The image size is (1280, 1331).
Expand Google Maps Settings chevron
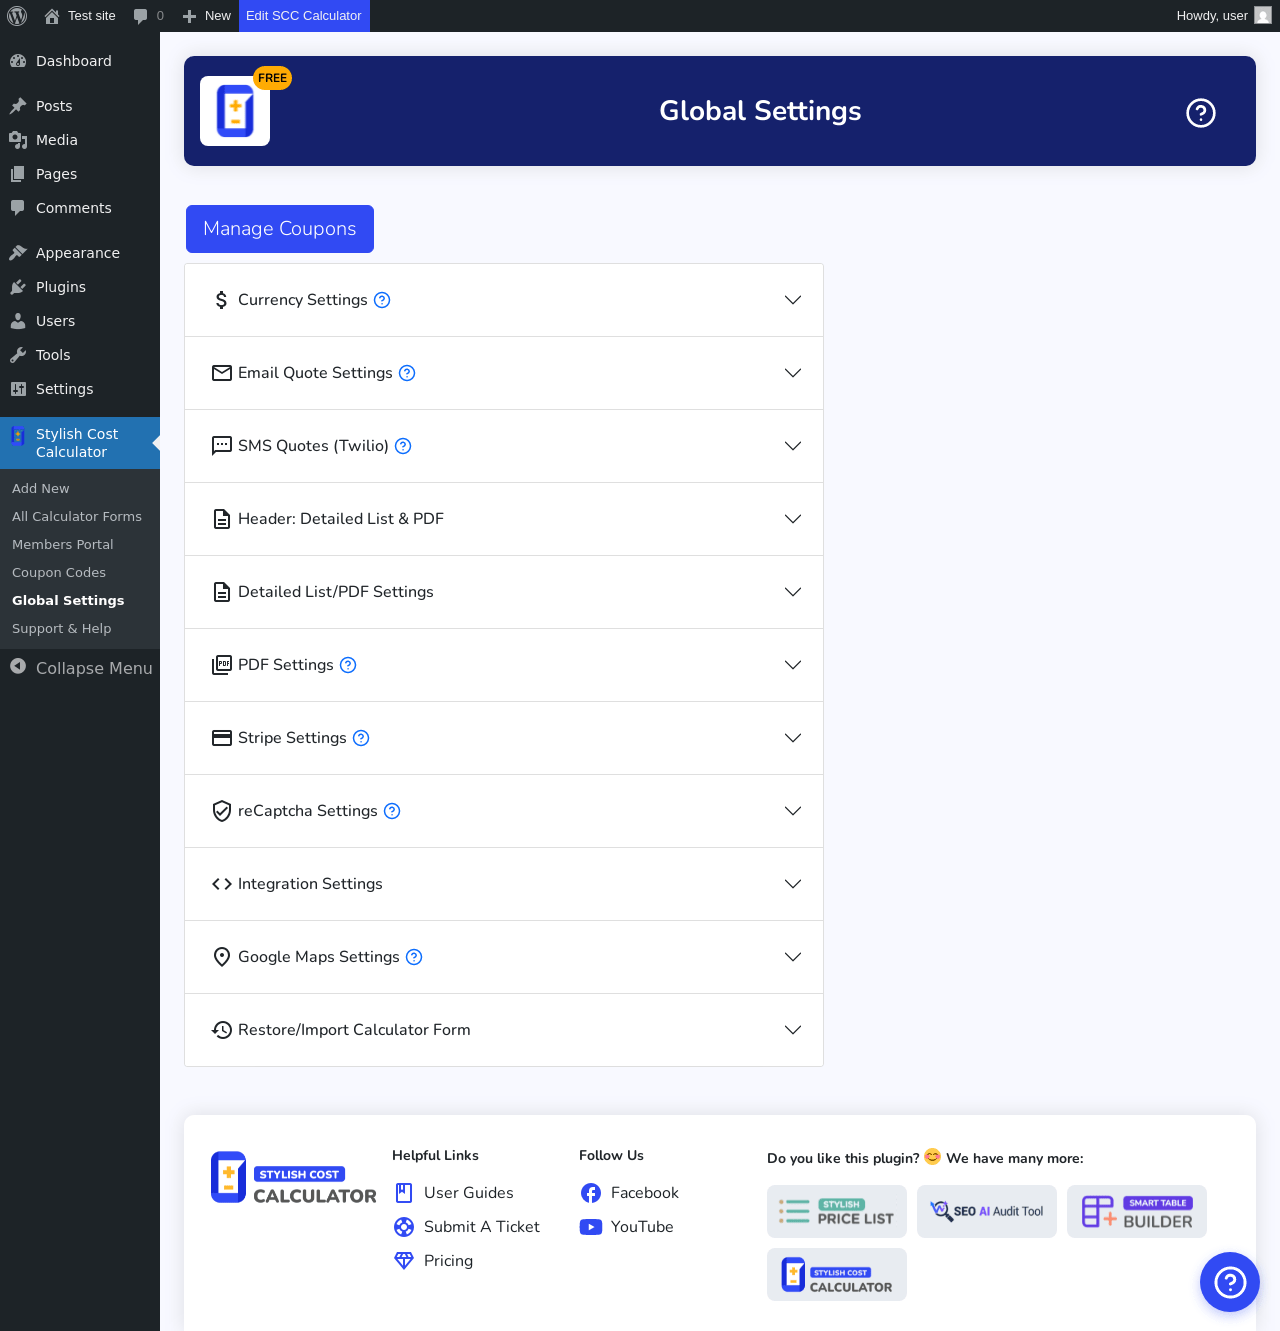pos(793,957)
